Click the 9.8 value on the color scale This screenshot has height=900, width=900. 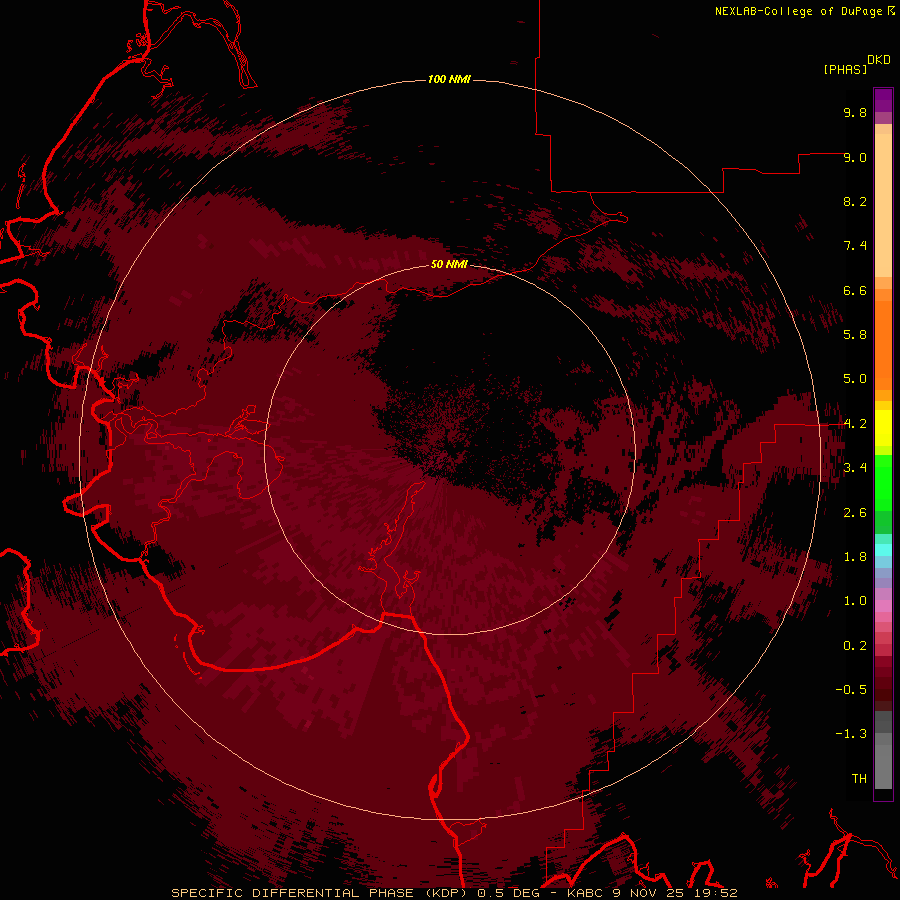pyautogui.click(x=855, y=112)
